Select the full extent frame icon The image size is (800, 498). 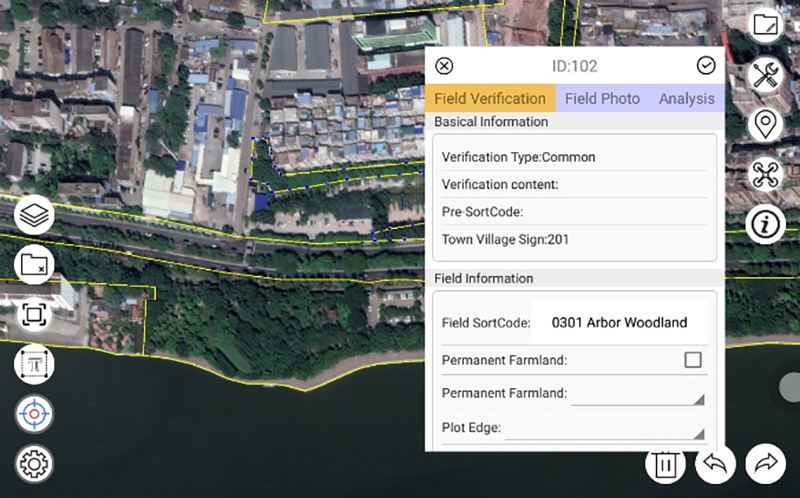click(x=34, y=314)
